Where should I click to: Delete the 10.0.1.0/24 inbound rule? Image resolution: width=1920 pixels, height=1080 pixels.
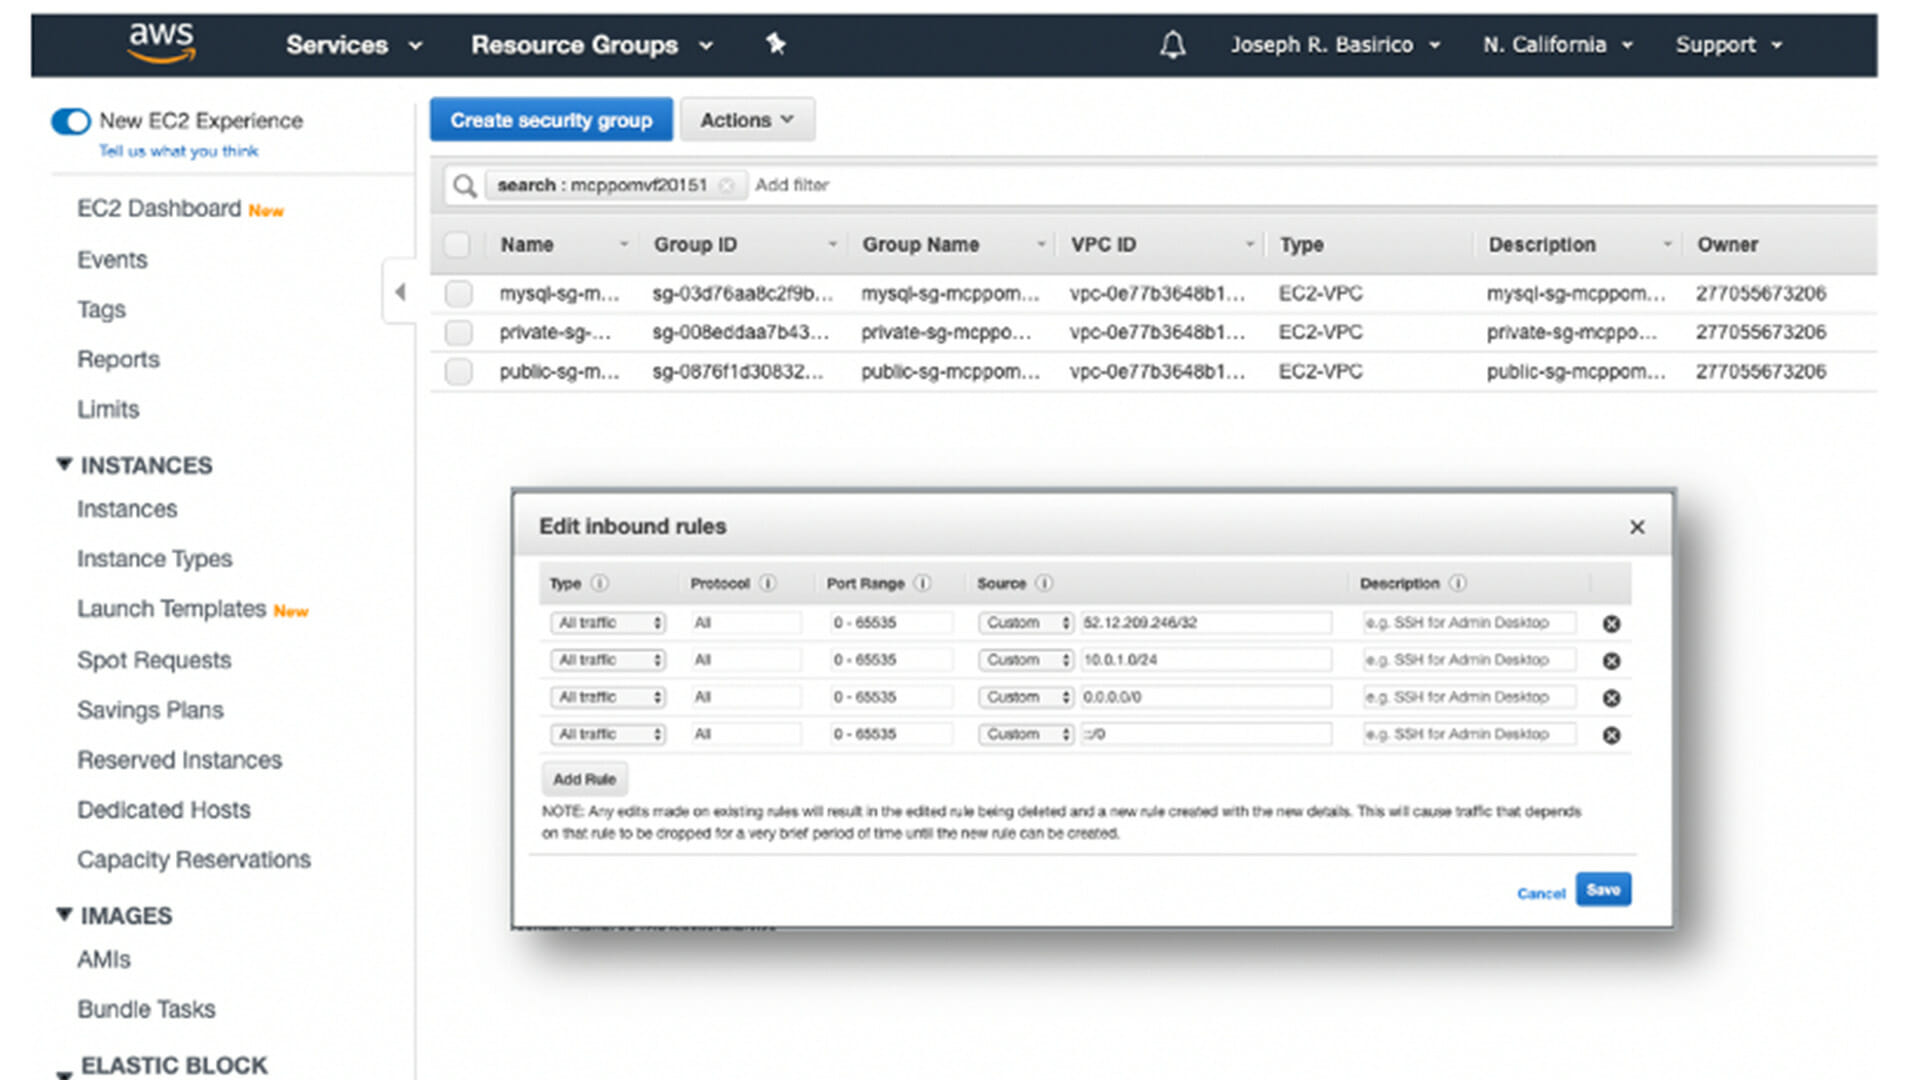(x=1611, y=661)
